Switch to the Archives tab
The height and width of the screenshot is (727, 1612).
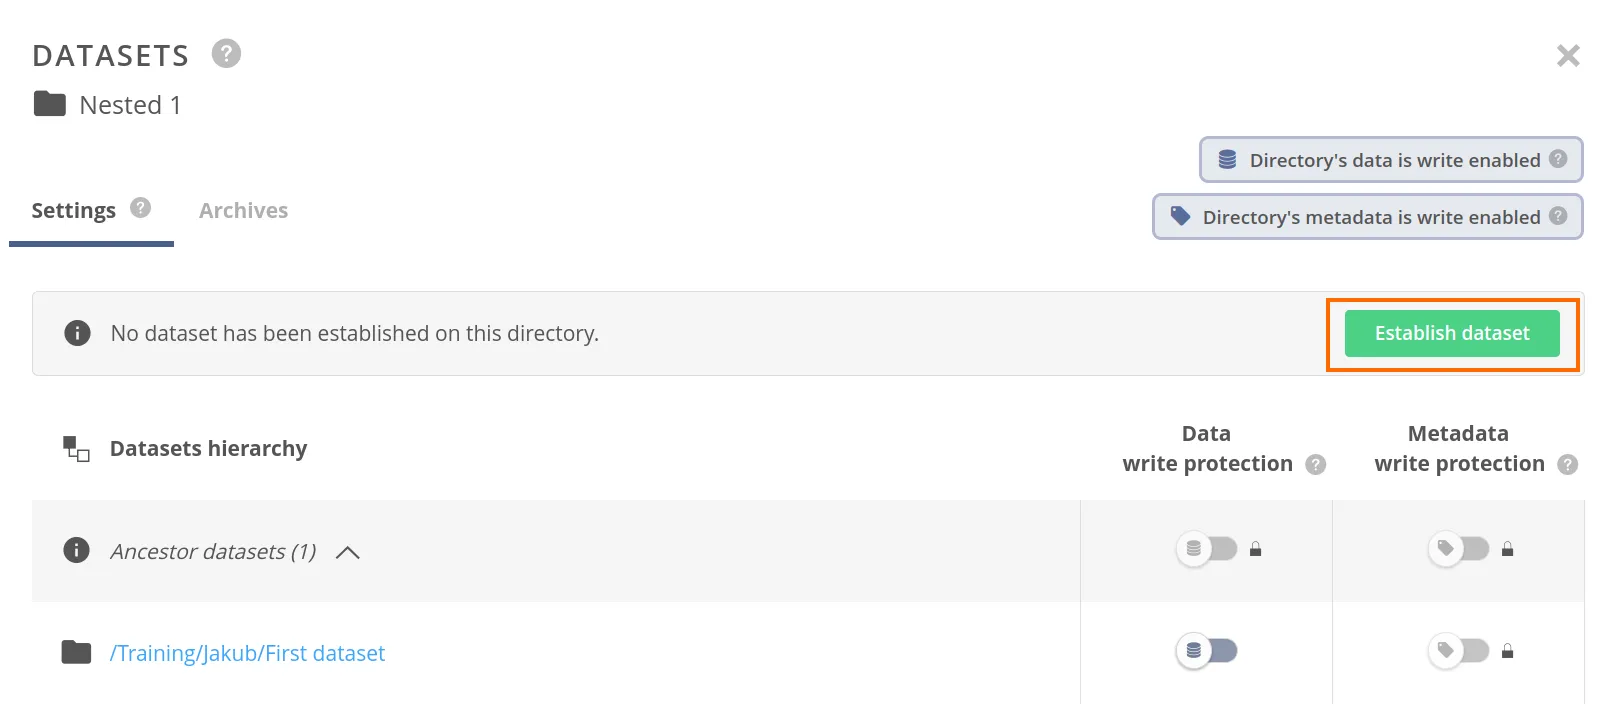[x=243, y=210]
